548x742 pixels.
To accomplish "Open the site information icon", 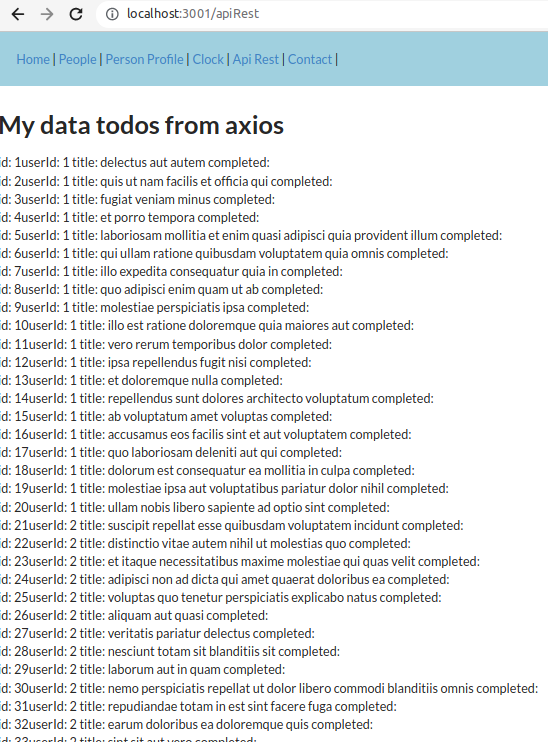I will pyautogui.click(x=112, y=14).
